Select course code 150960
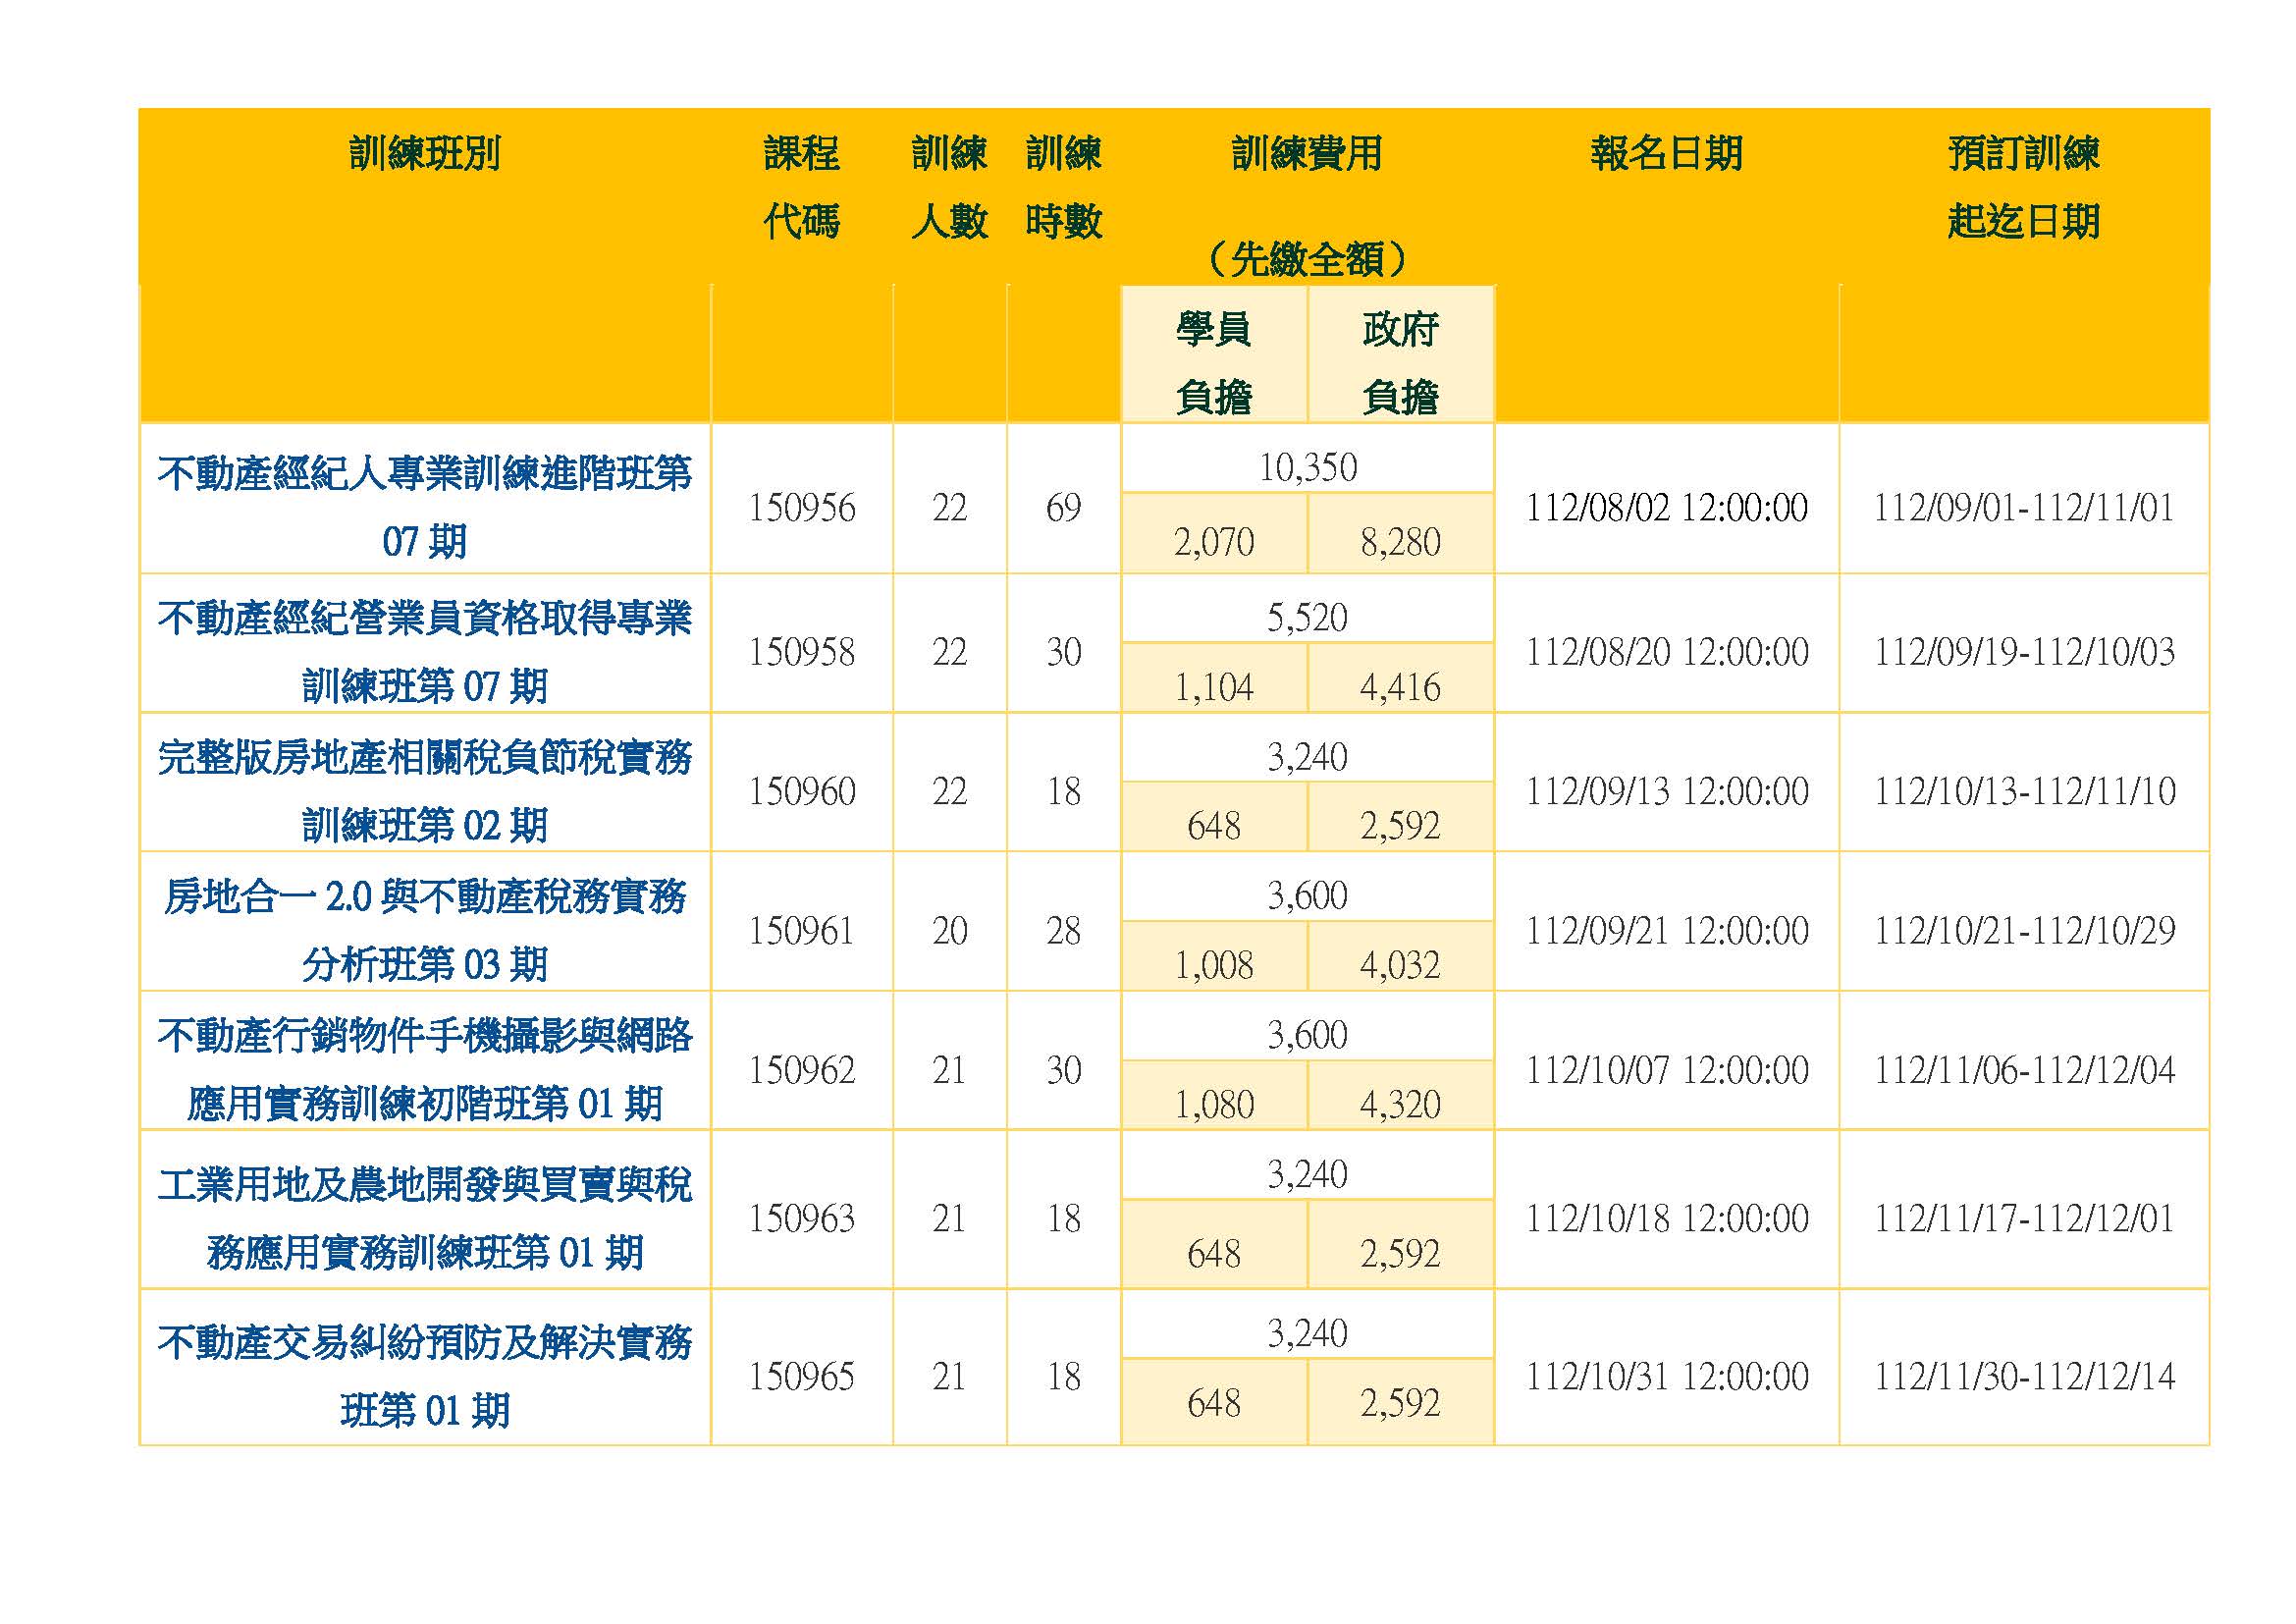 [x=802, y=791]
